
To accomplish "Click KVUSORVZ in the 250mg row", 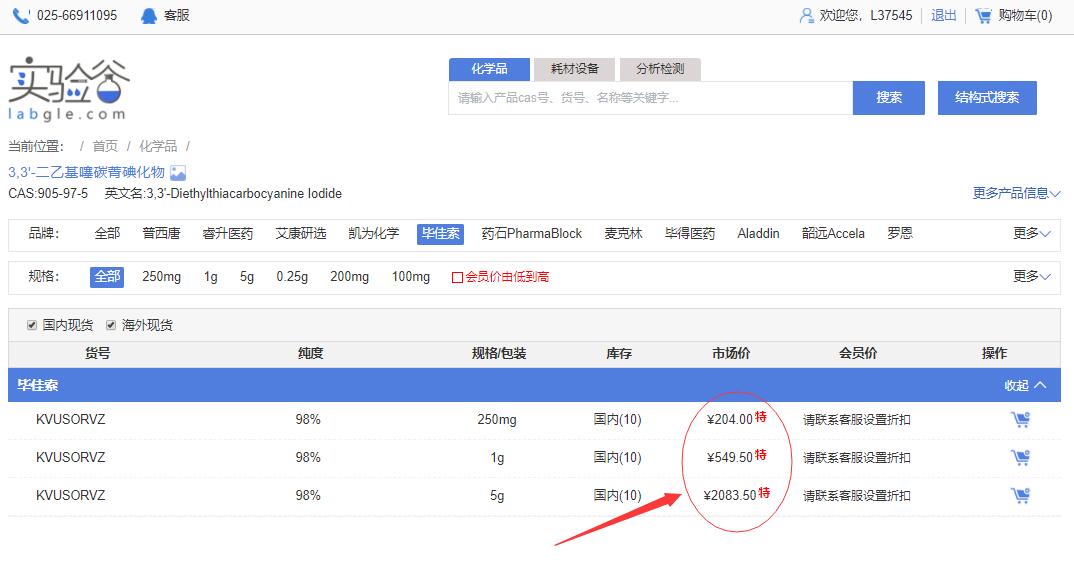I will tap(71, 419).
